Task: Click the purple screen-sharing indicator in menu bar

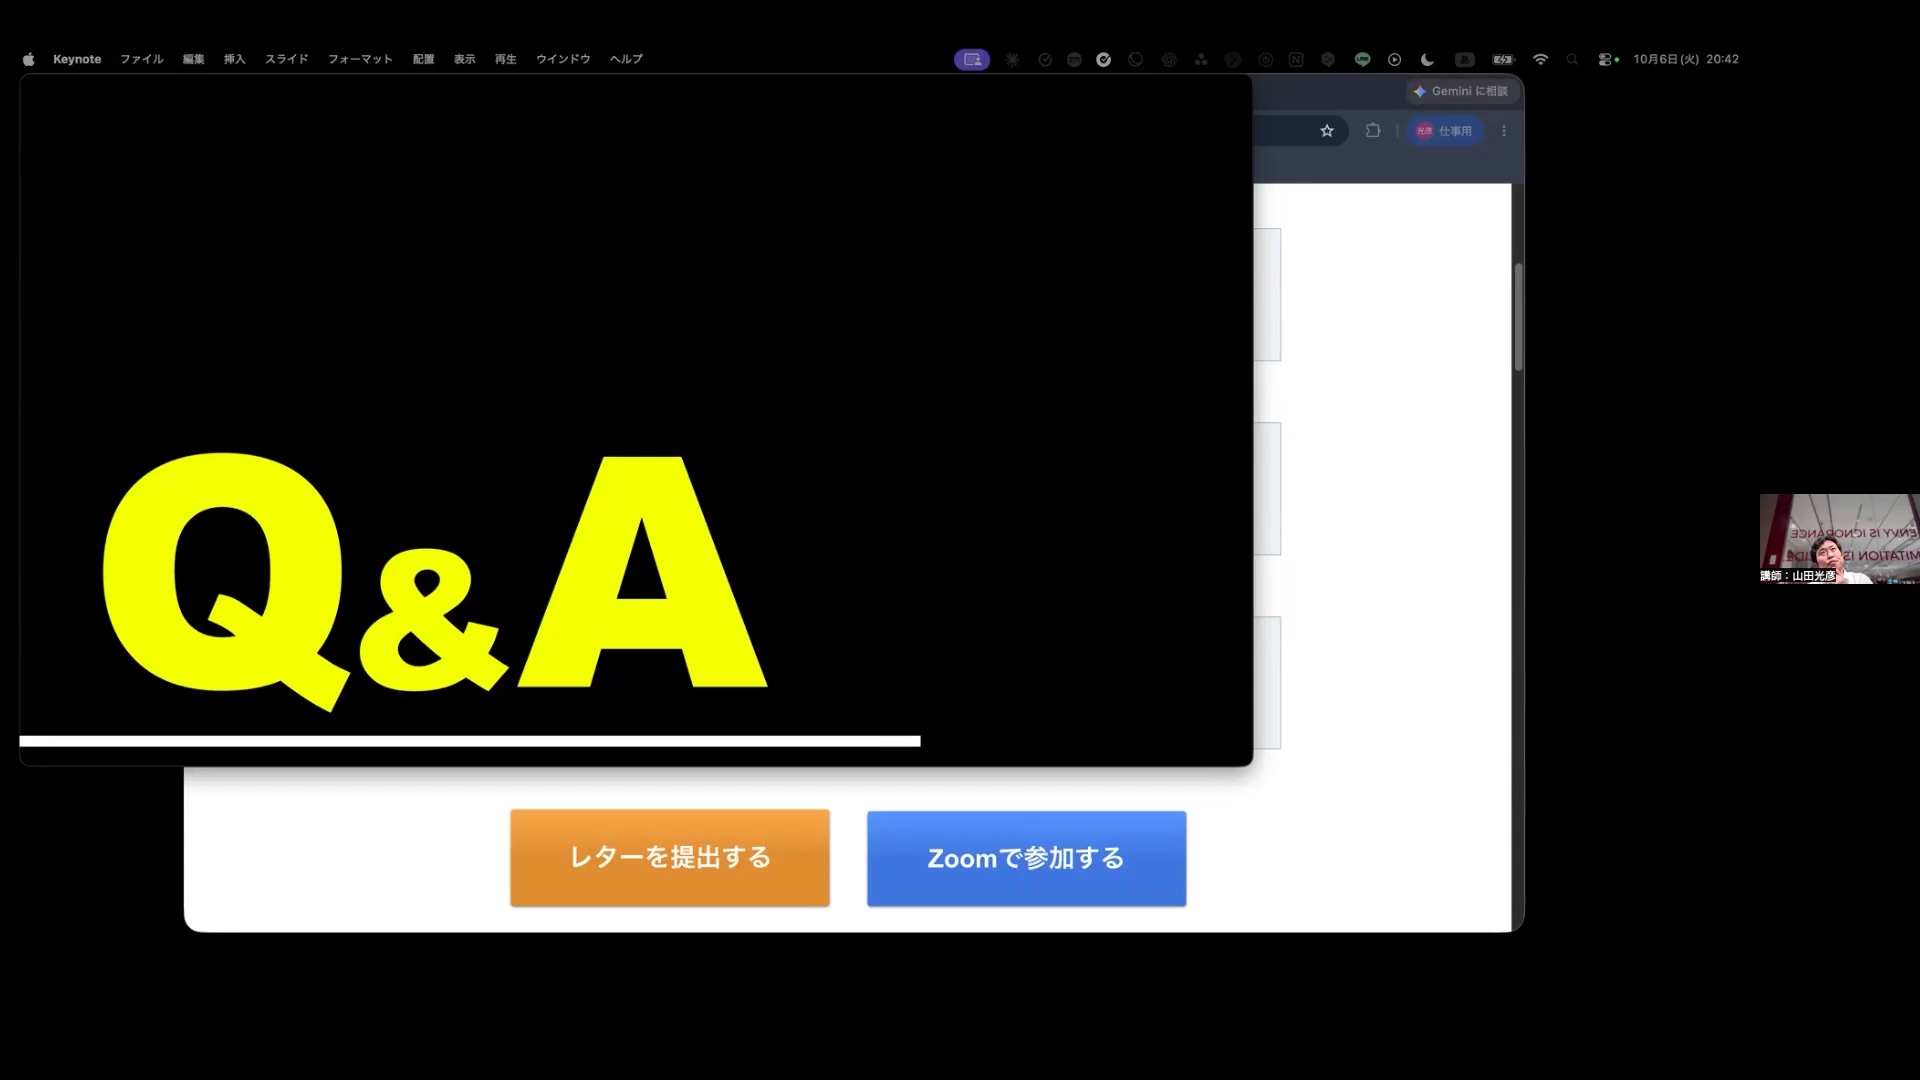Action: pos(972,60)
